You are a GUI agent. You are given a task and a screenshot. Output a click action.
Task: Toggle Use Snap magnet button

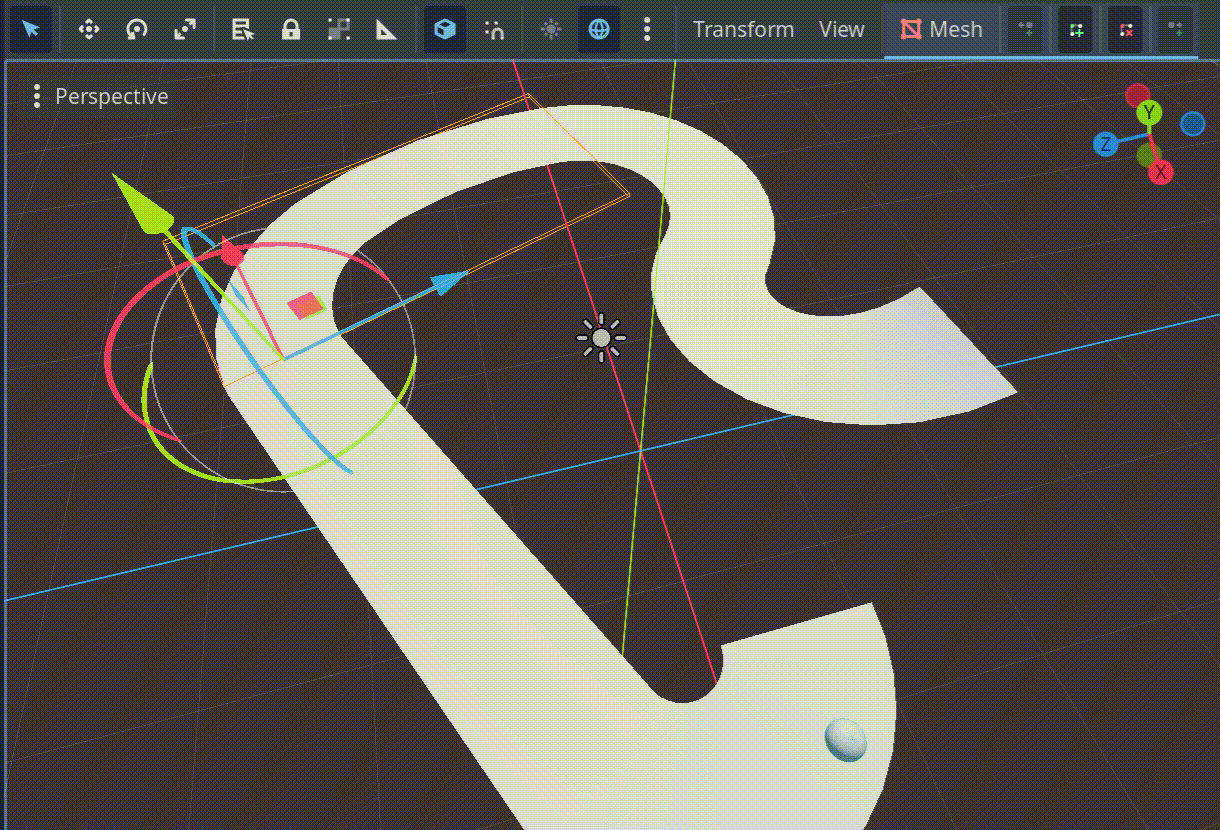point(494,29)
